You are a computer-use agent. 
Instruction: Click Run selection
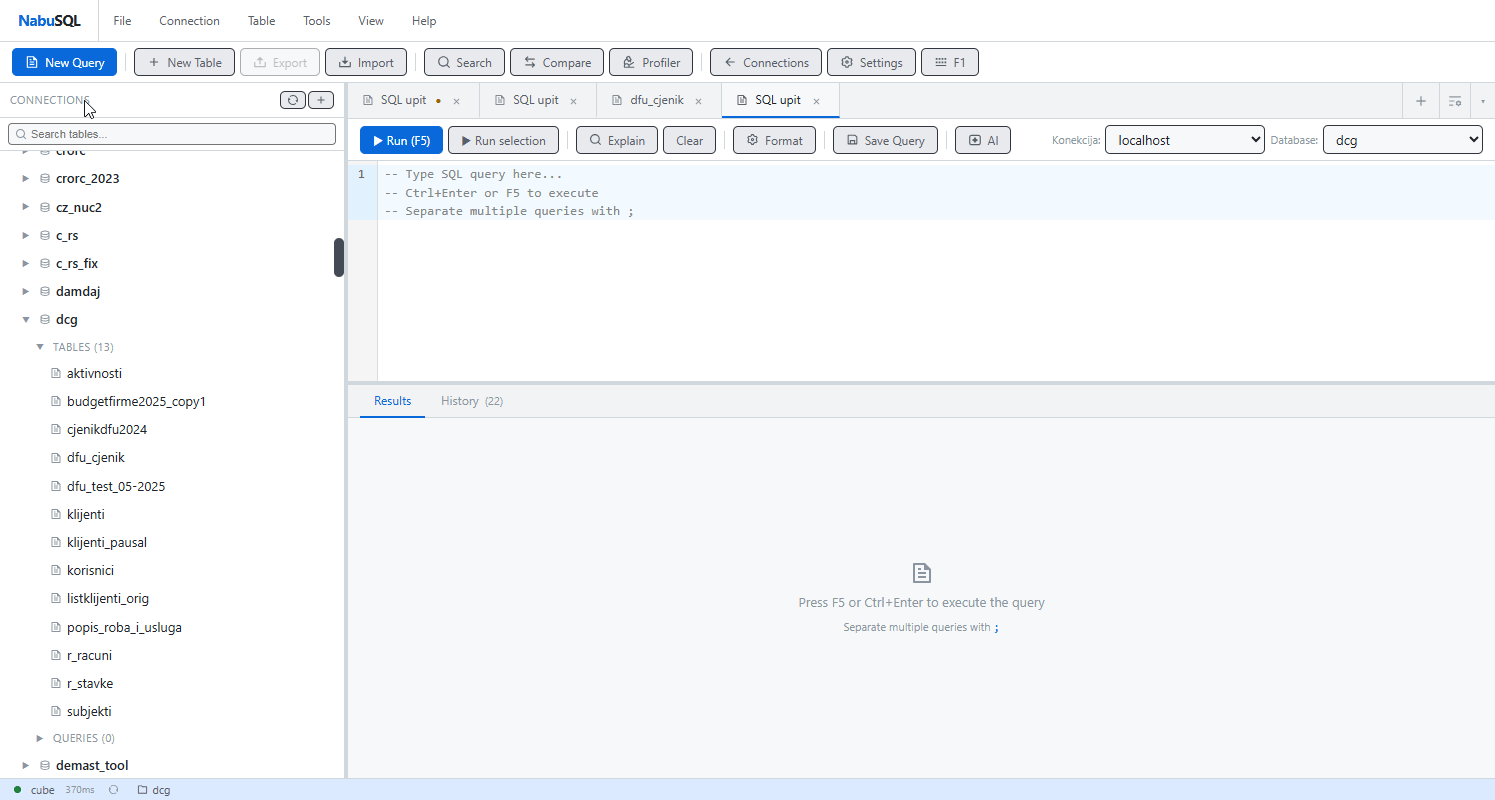coord(503,140)
